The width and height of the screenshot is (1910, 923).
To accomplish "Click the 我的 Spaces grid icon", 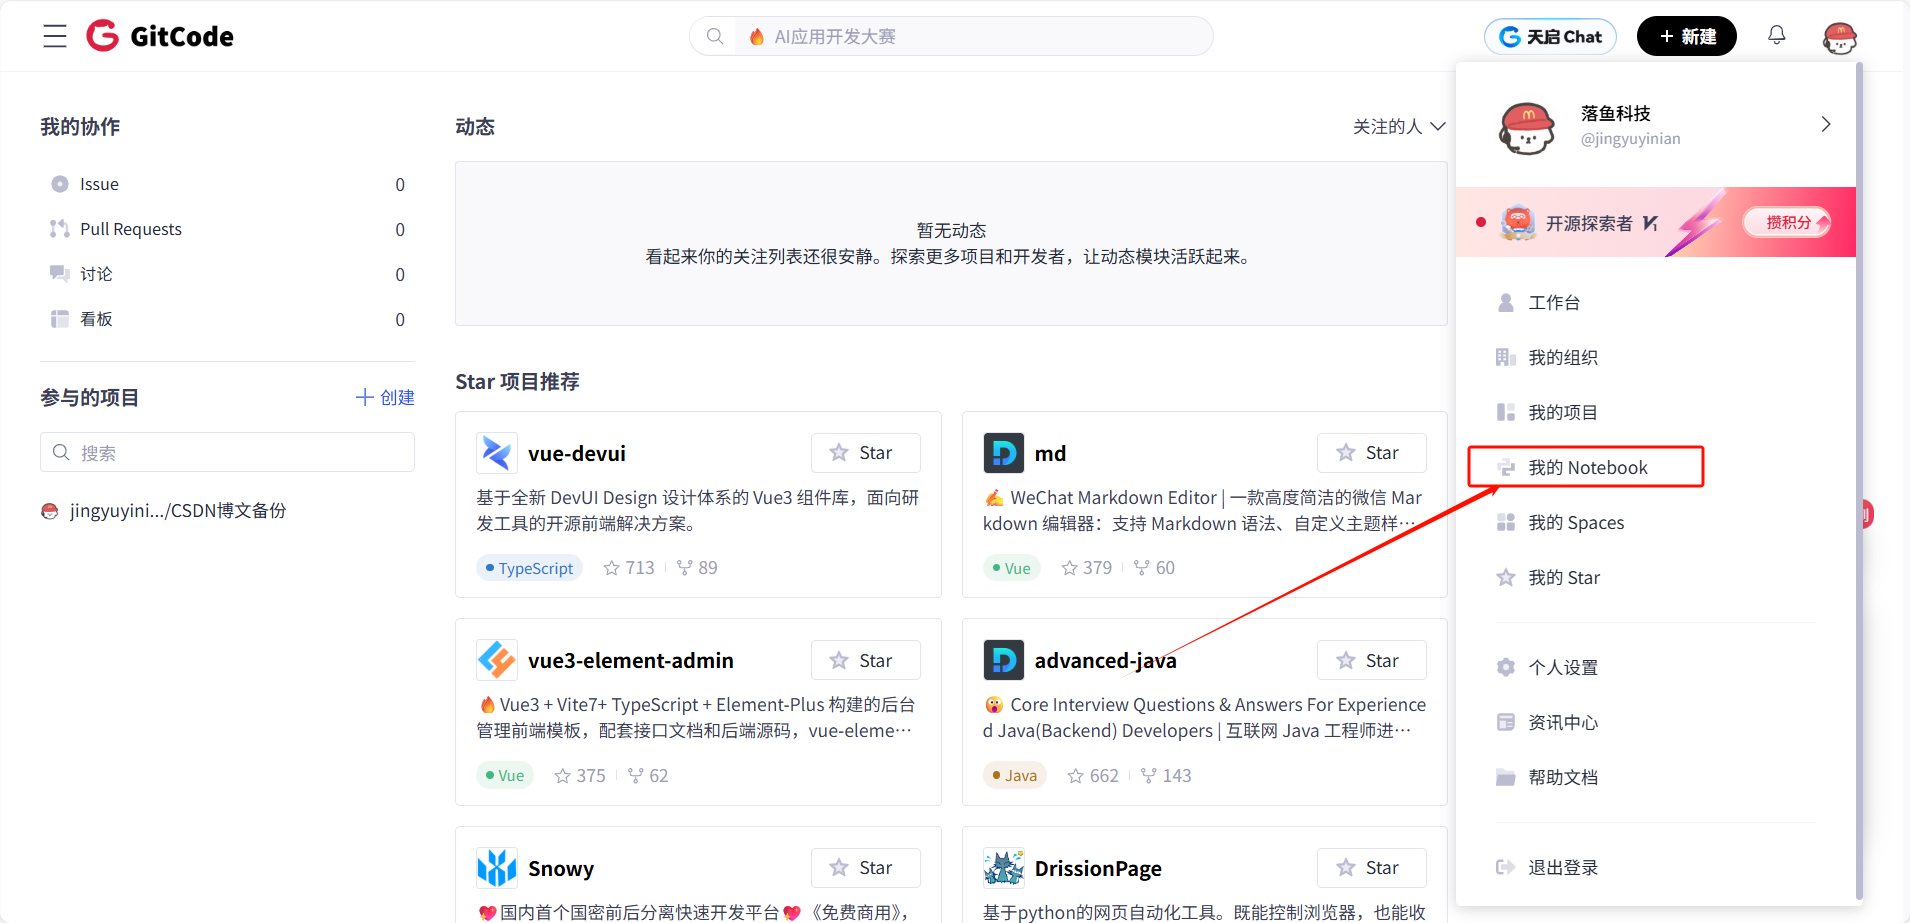I will pos(1506,522).
